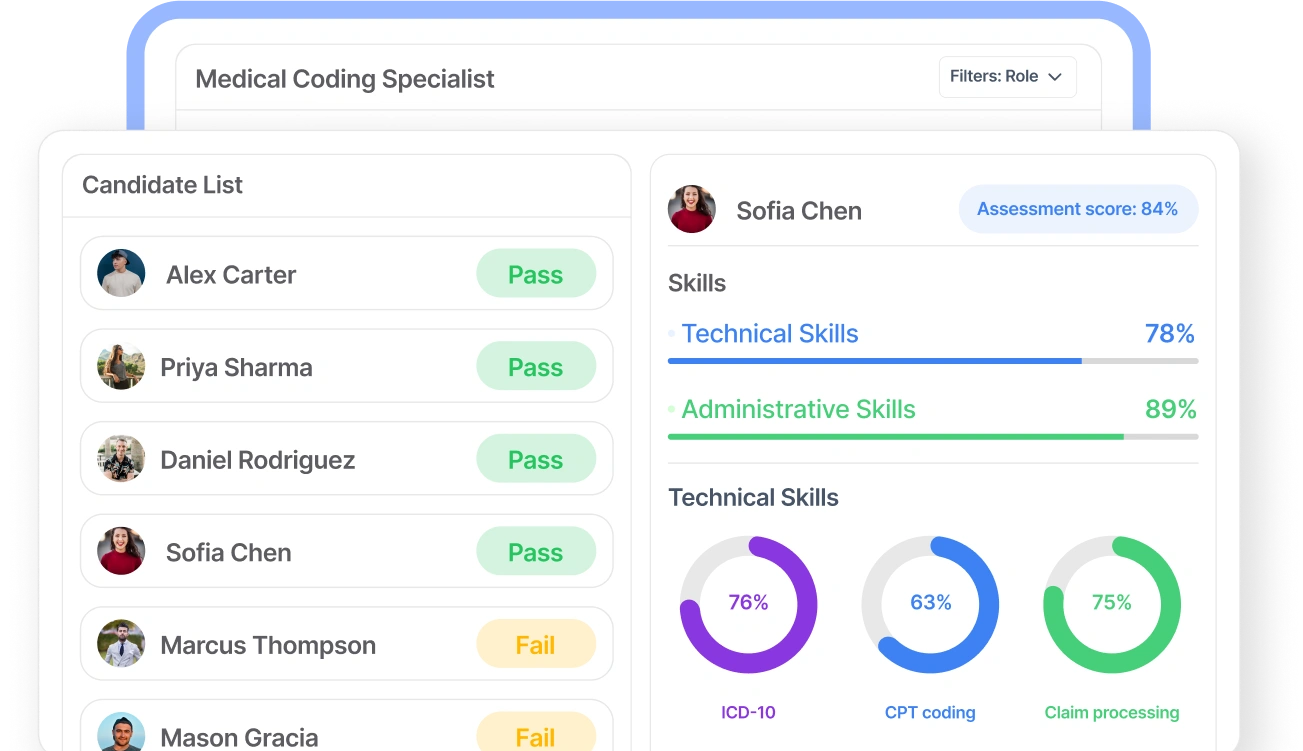
Task: Click the blue Technical Skills label
Action: click(770, 333)
